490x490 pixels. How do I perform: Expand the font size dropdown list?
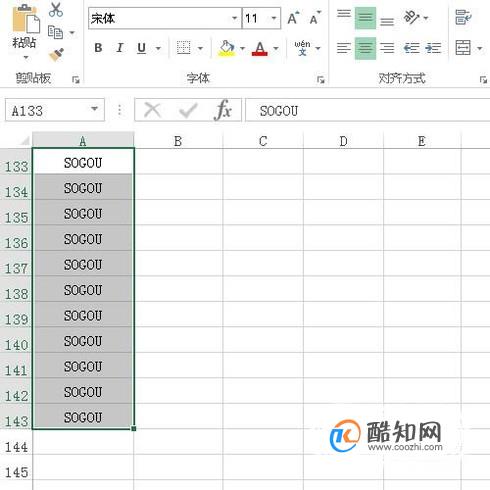point(274,18)
